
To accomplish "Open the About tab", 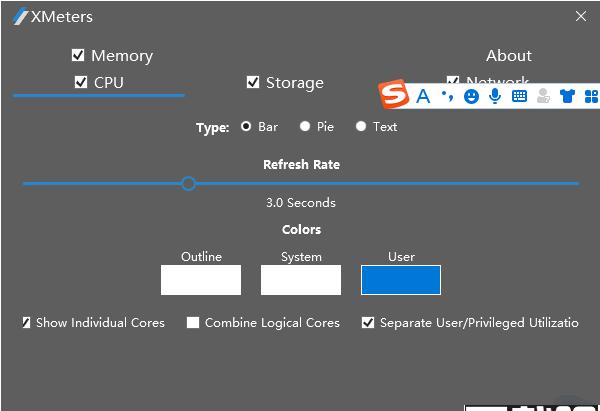I will point(508,56).
